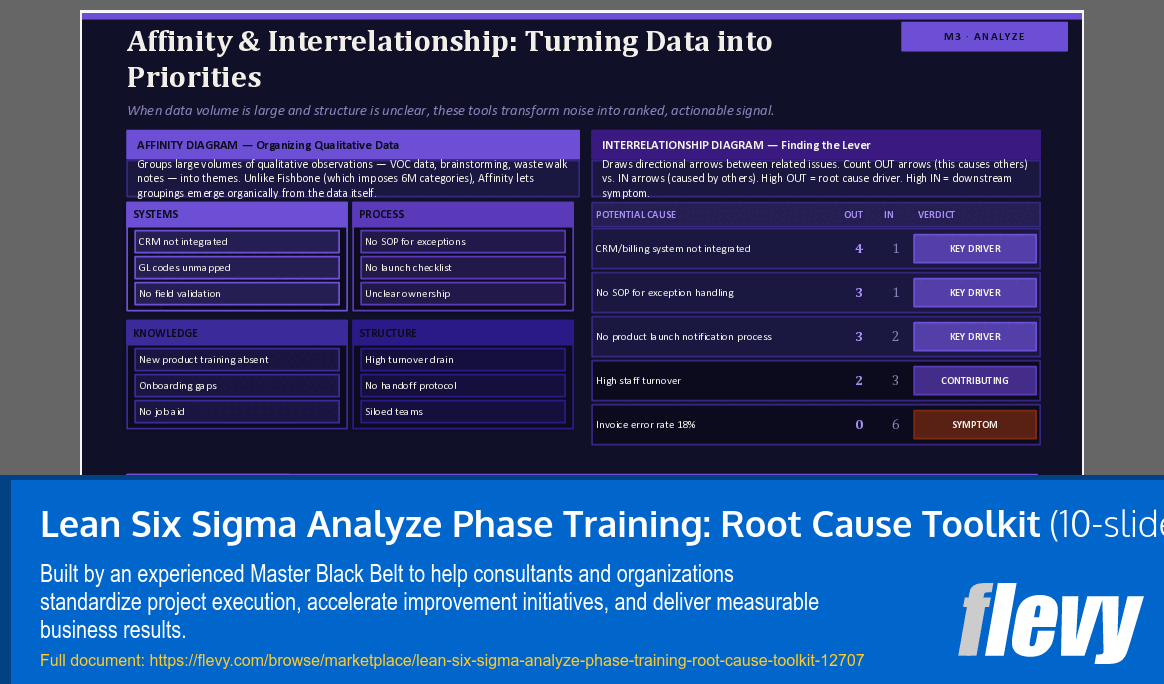Select the Onboarding gaps note

[x=237, y=385]
